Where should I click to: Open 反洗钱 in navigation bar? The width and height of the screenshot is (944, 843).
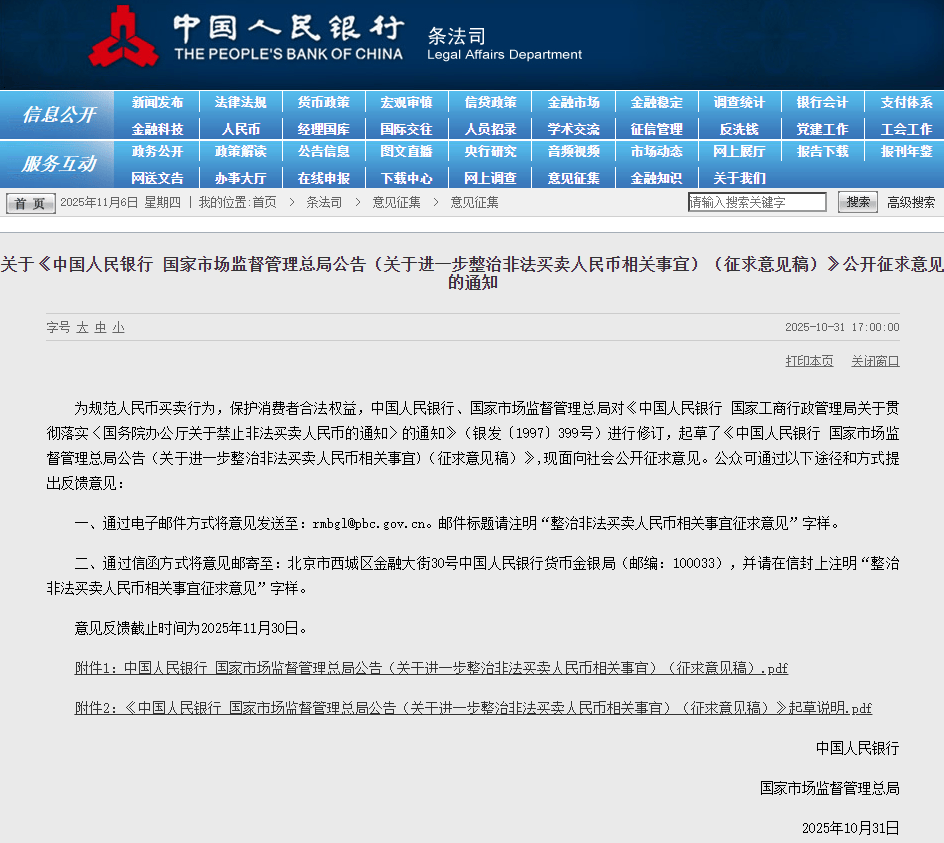739,129
